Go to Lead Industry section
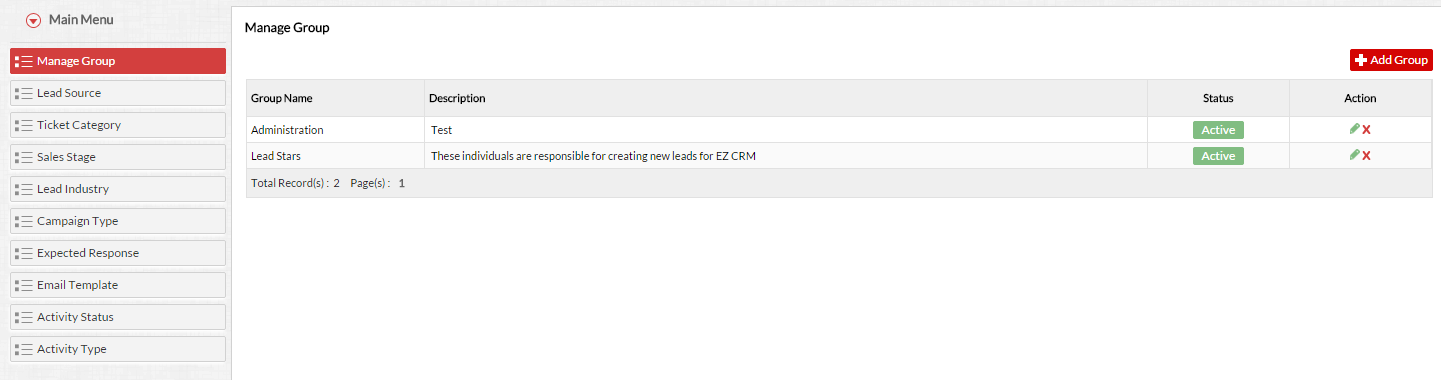The width and height of the screenshot is (1441, 380). (118, 189)
